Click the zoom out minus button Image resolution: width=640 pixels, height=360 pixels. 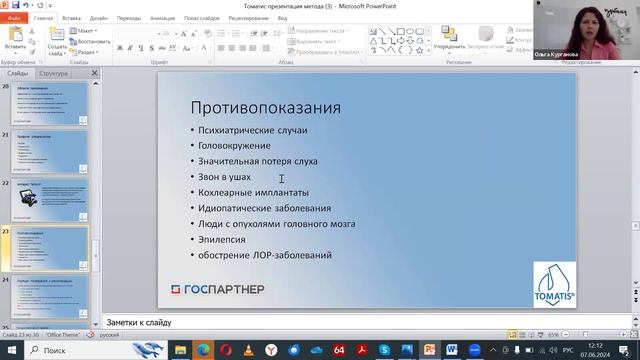tap(566, 335)
